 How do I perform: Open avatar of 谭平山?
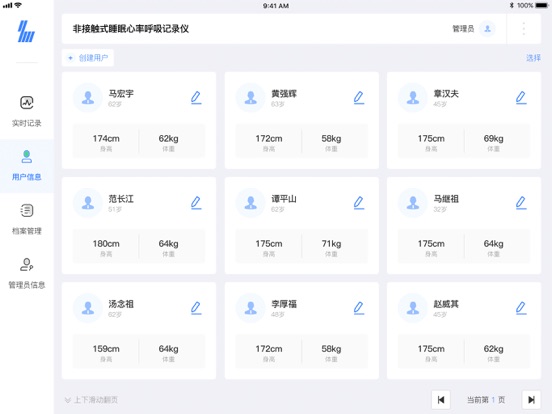250,203
